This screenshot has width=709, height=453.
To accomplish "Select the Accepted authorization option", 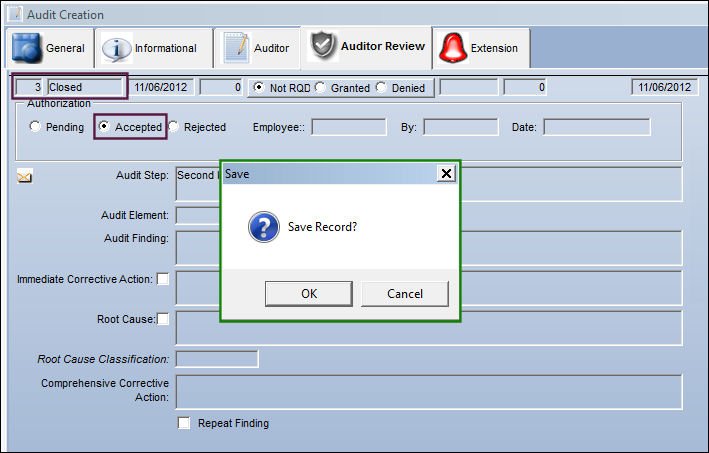I will tap(104, 126).
